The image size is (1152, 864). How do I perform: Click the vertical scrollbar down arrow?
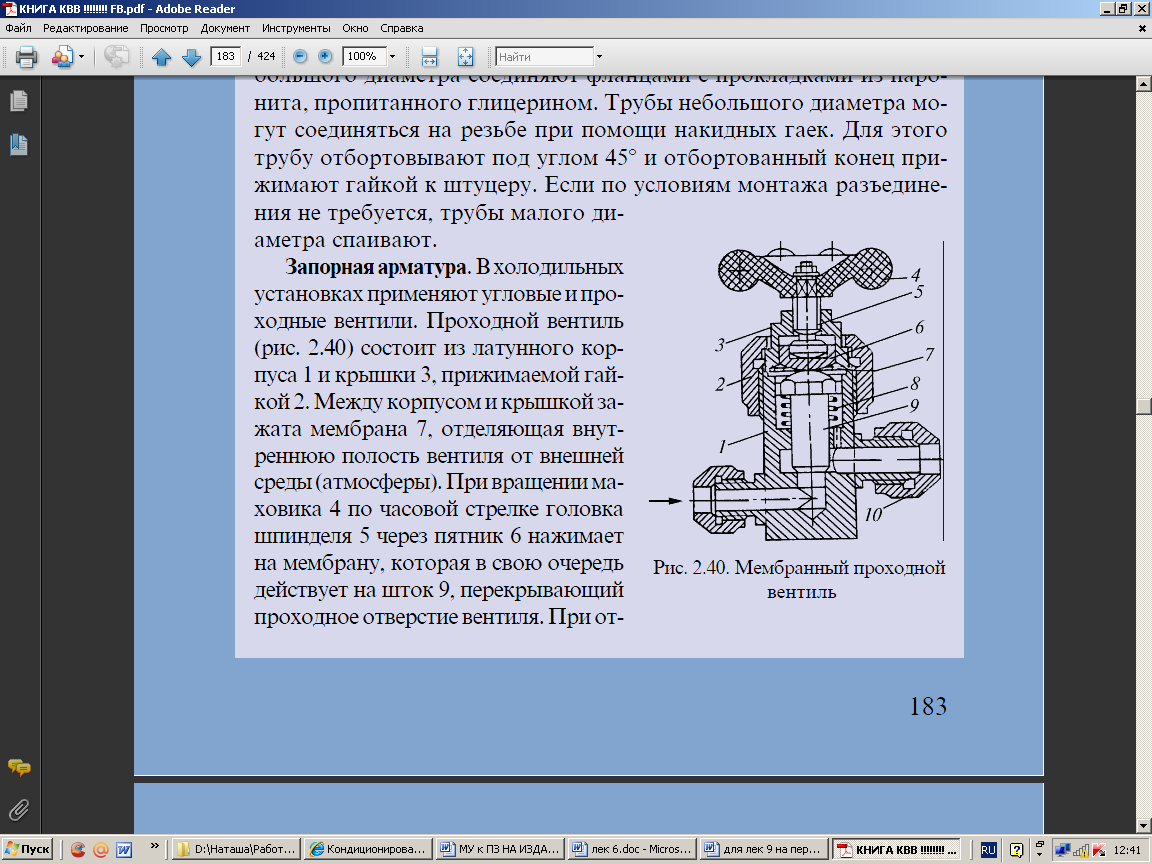1143,826
